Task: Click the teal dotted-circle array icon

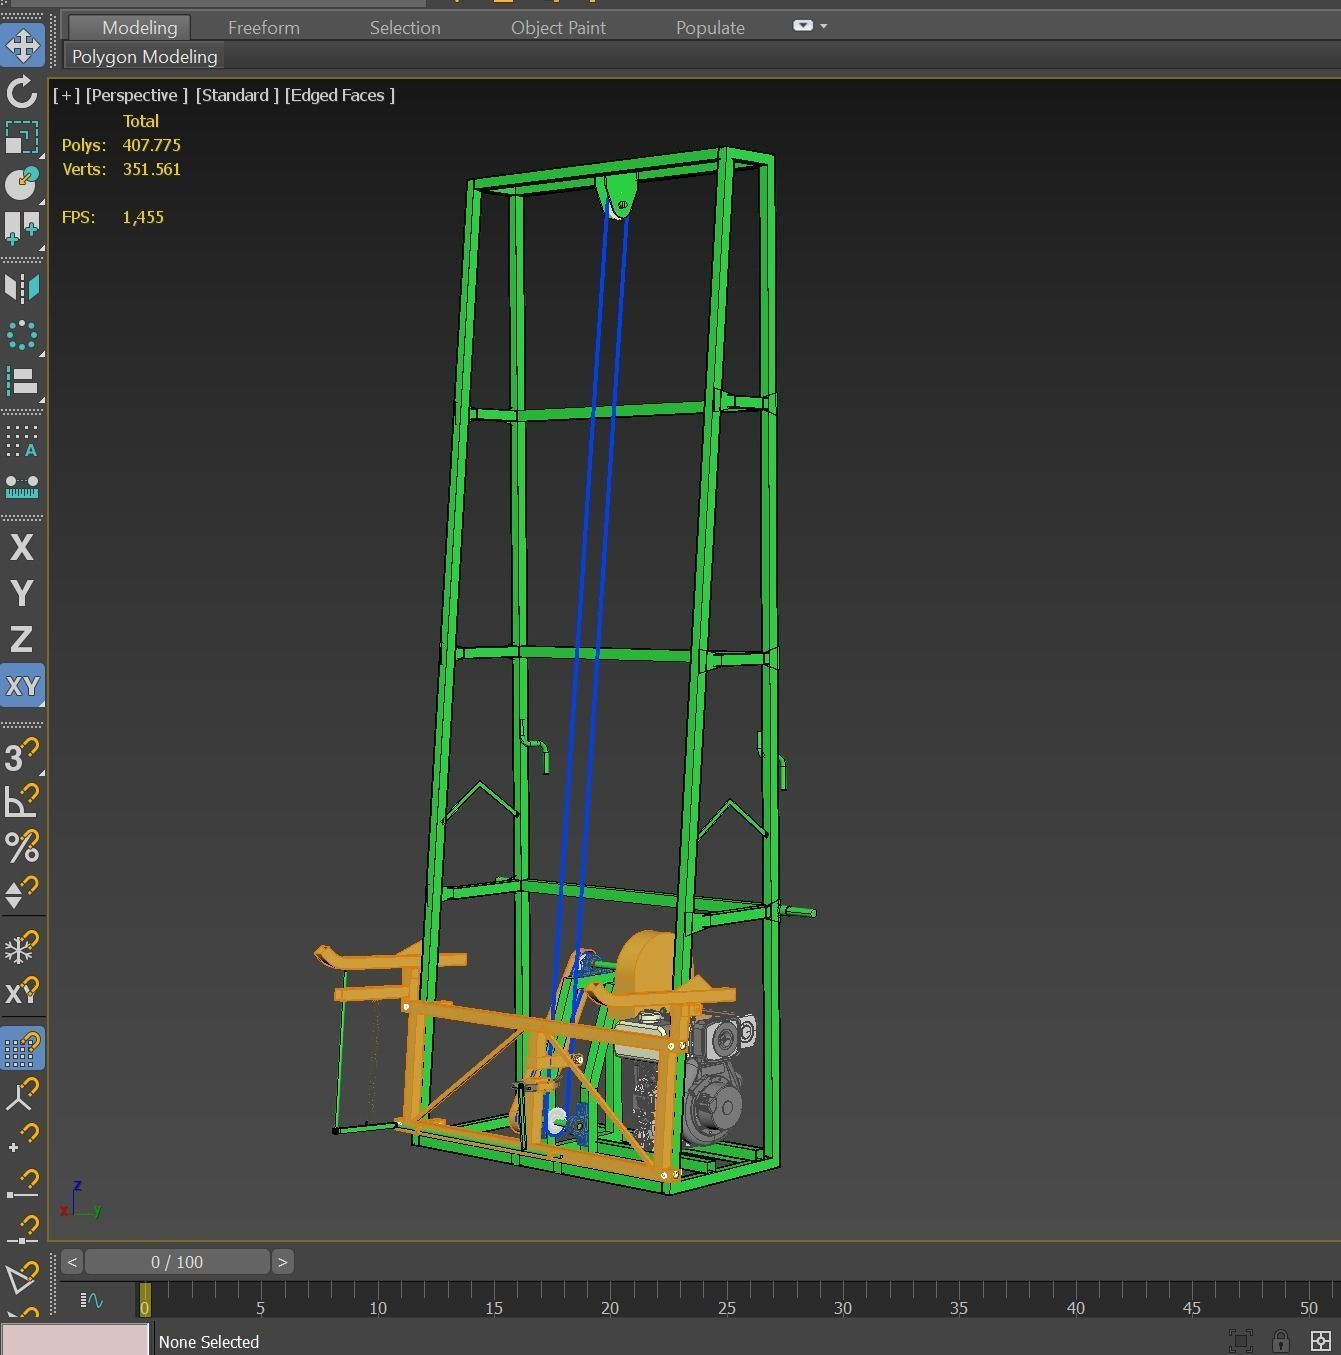Action: tap(22, 335)
